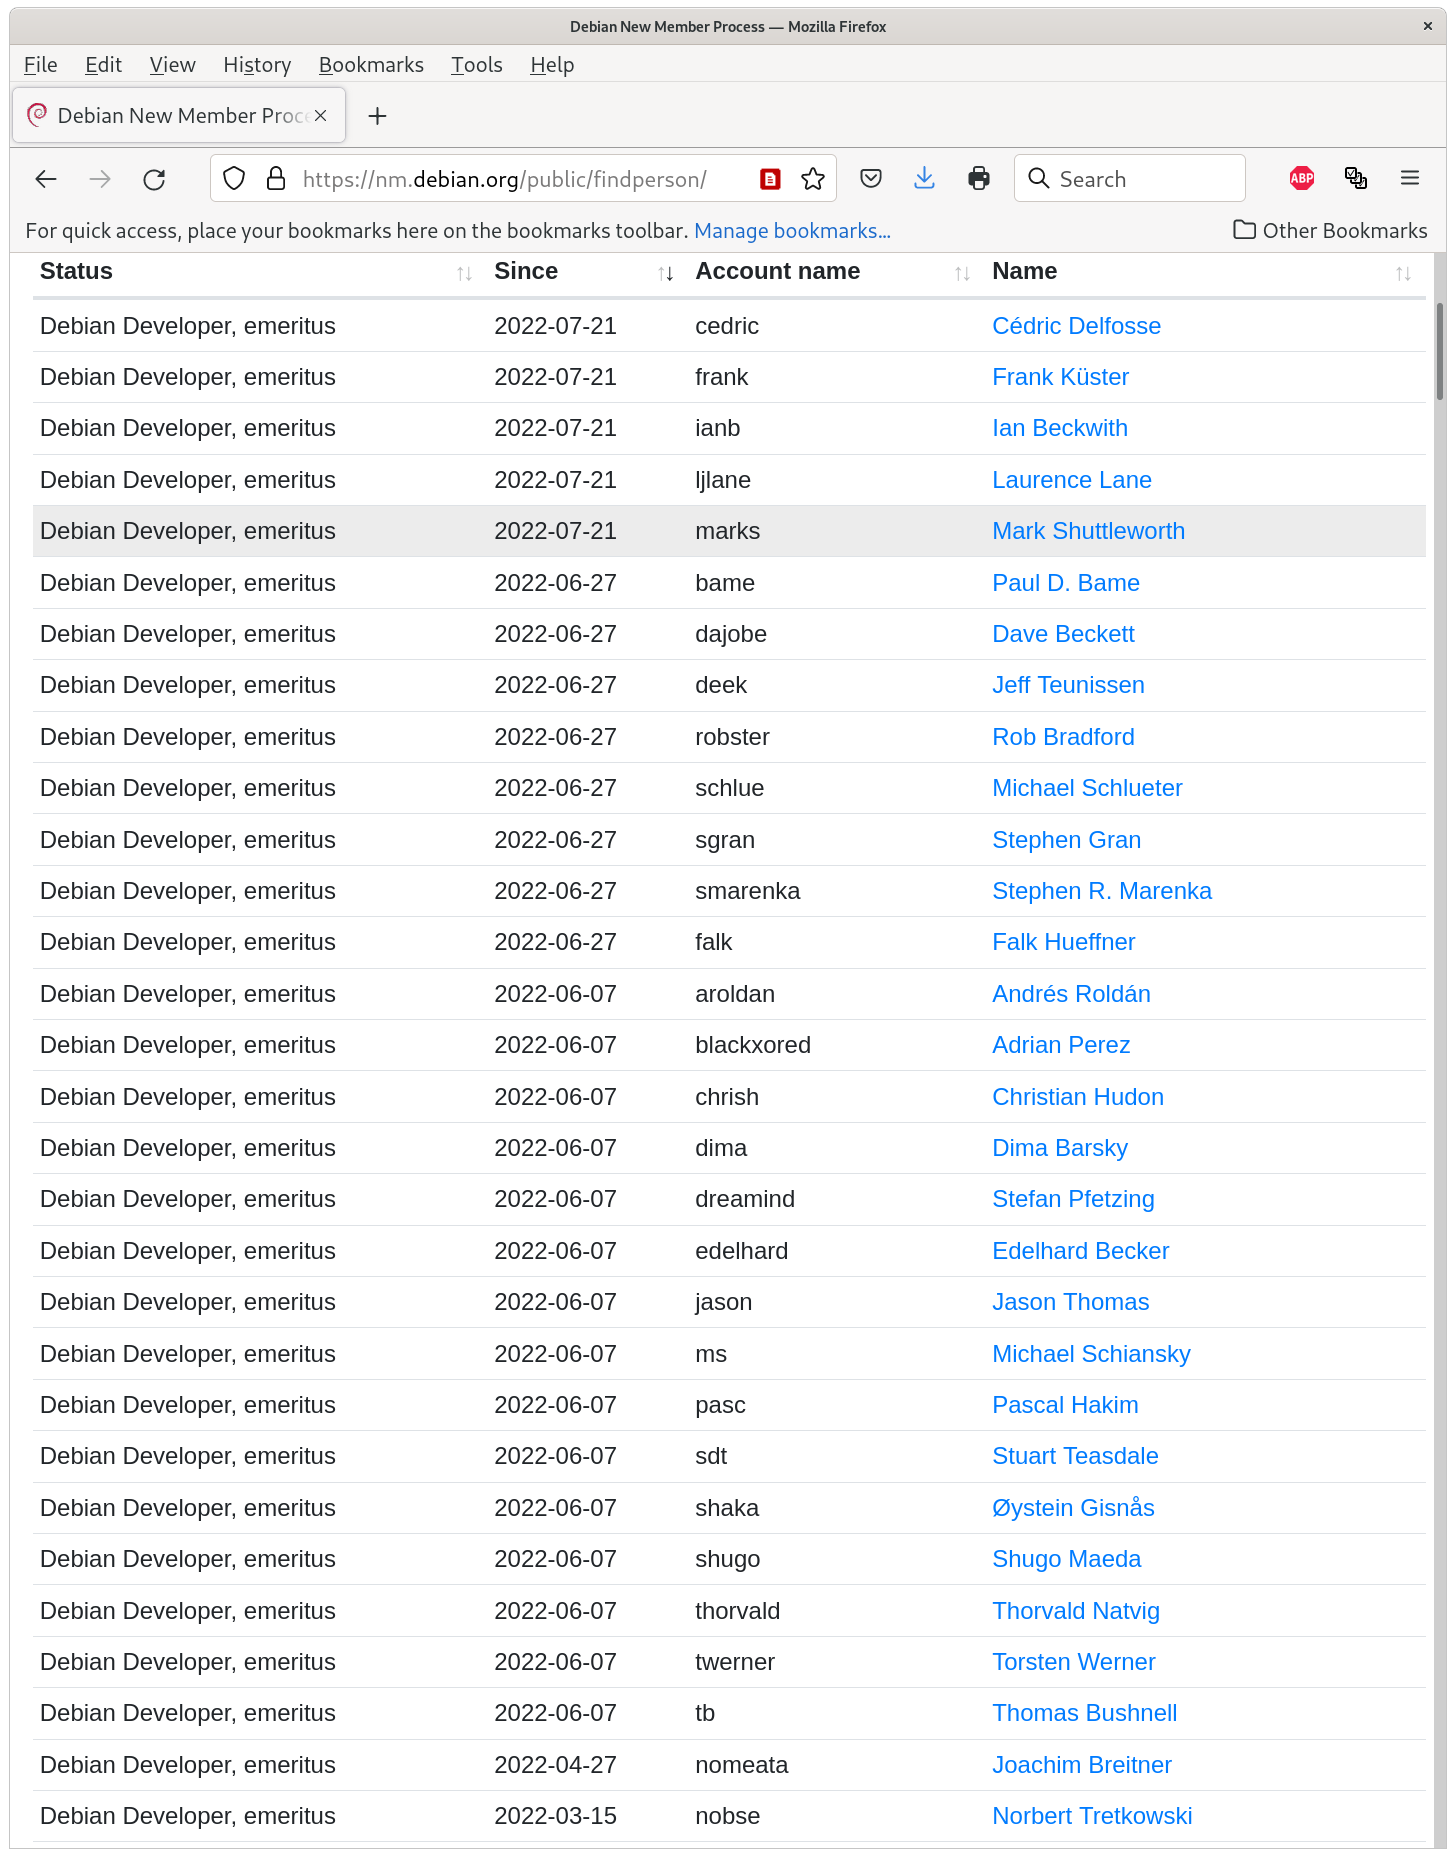Open Stephen Gran's profile link
Screen dimensions: 1456x1858
pos(1066,840)
